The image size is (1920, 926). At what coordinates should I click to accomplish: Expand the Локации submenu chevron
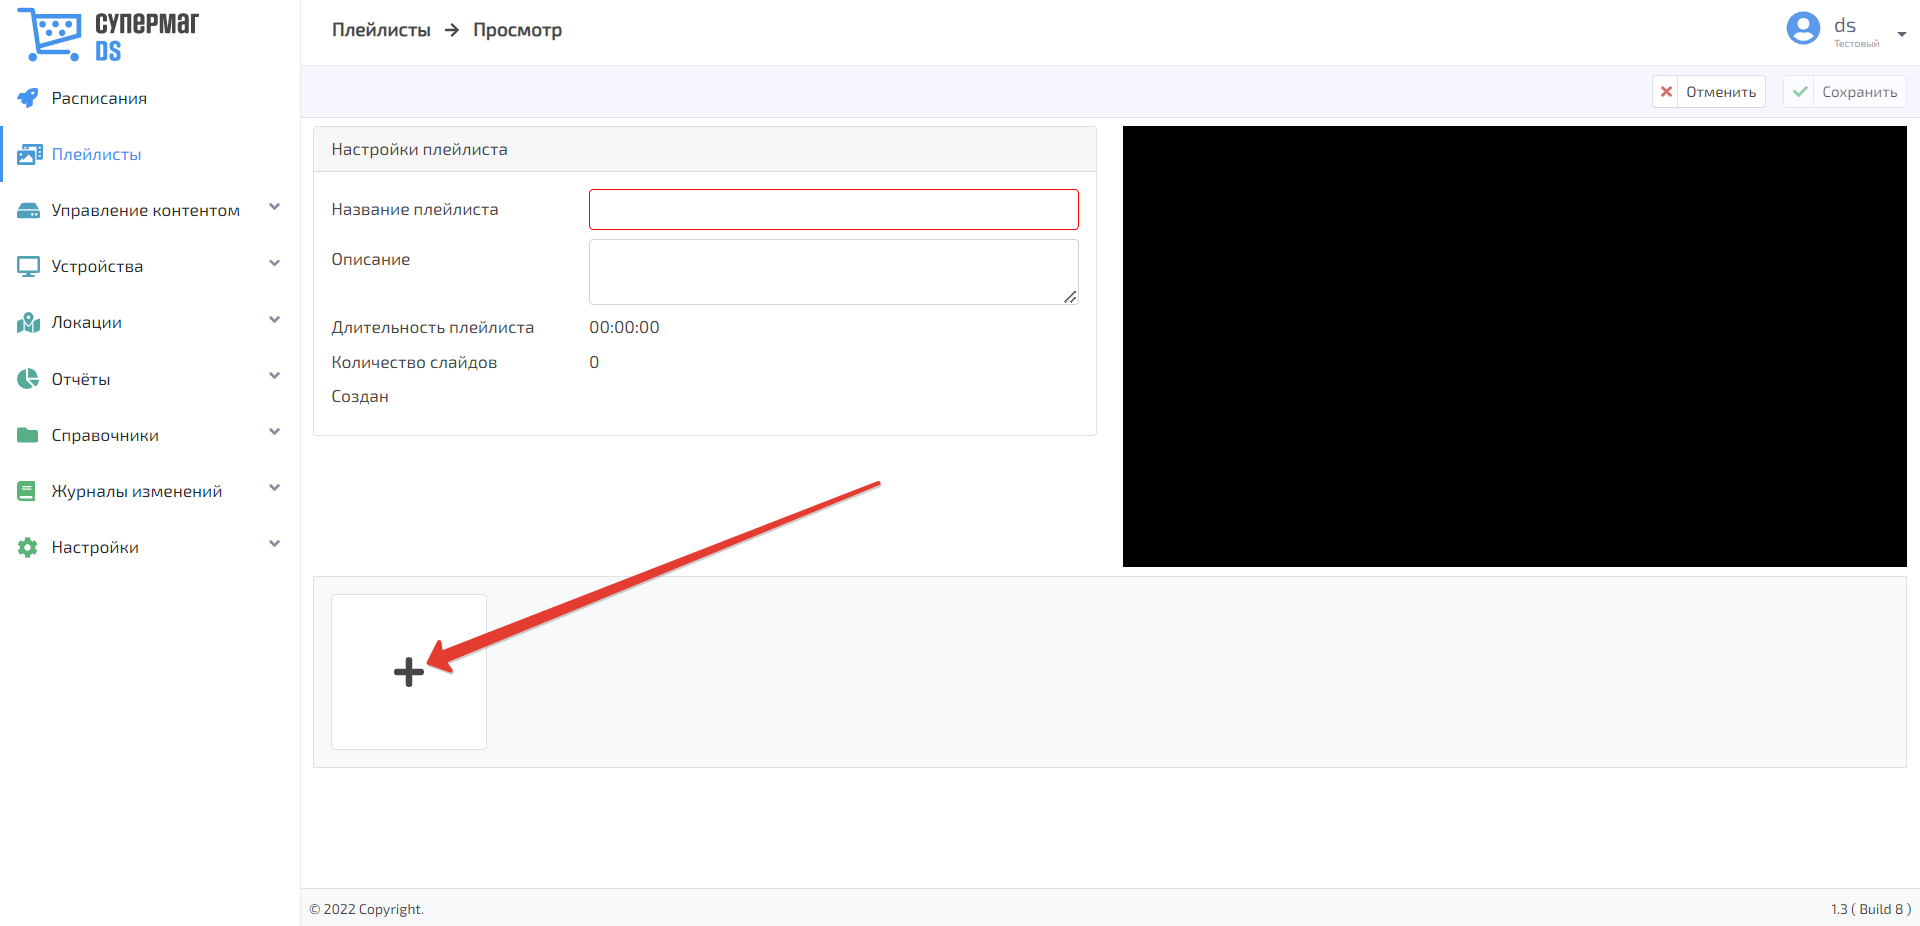coord(274,320)
